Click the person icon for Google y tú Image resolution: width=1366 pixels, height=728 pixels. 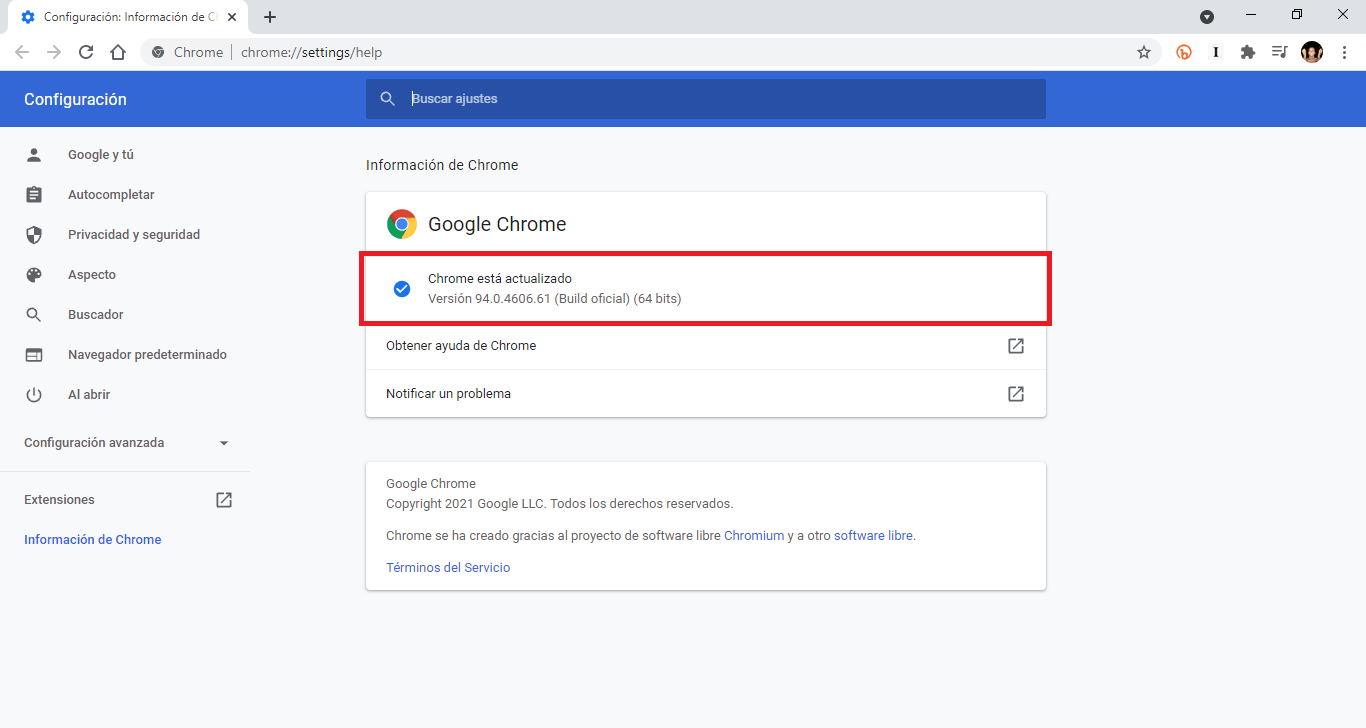click(x=34, y=155)
